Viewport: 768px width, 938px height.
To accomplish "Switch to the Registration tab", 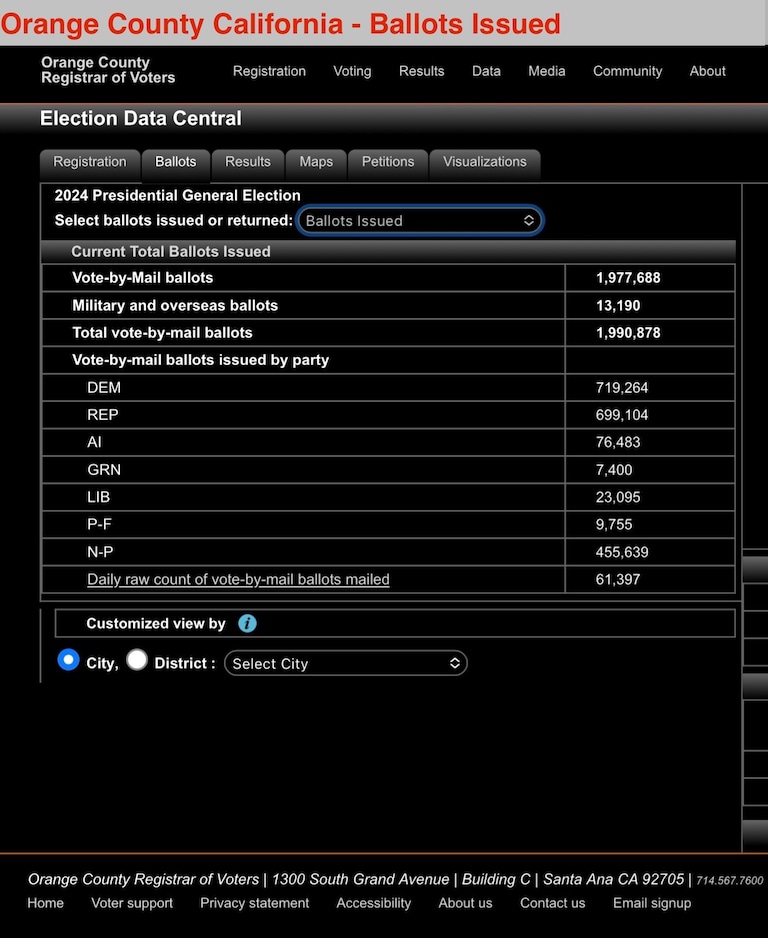I will click(90, 162).
